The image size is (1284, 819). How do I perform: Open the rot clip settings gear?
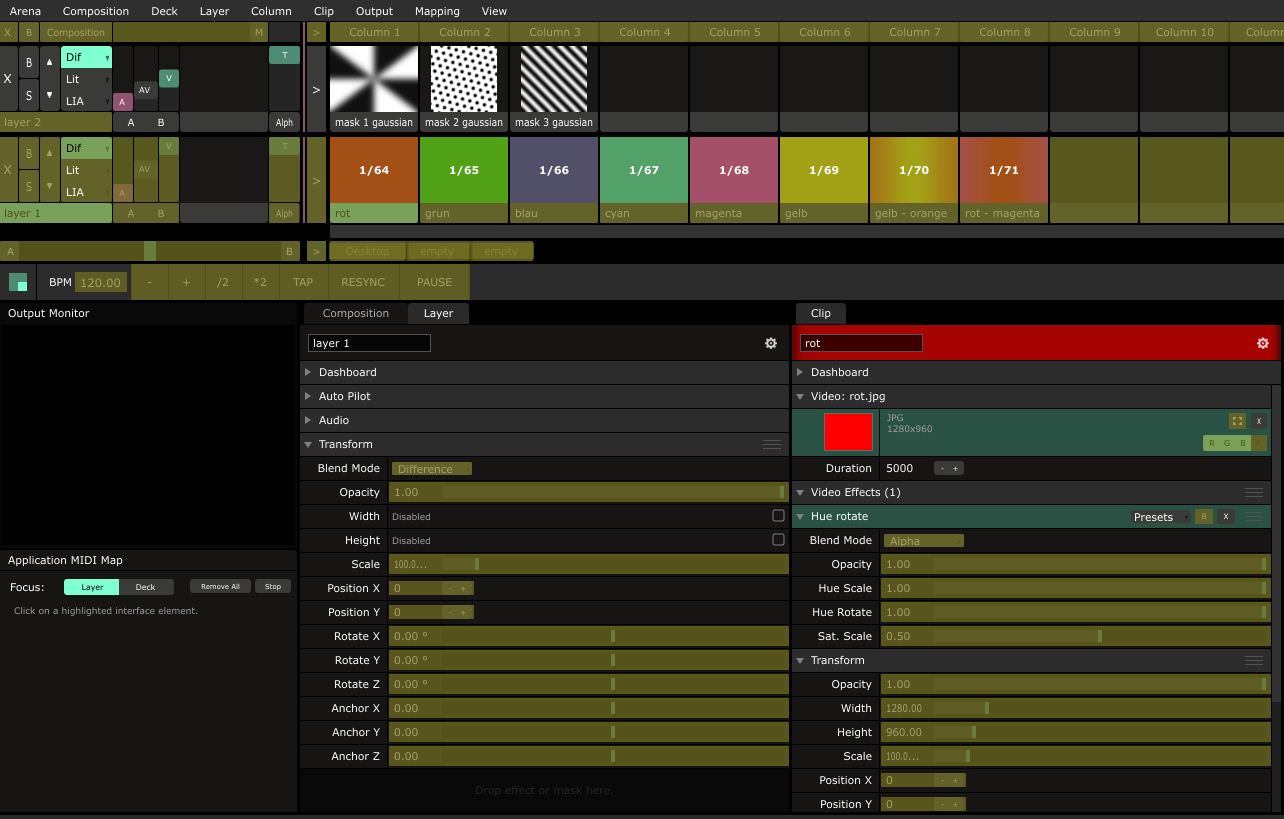point(1262,343)
